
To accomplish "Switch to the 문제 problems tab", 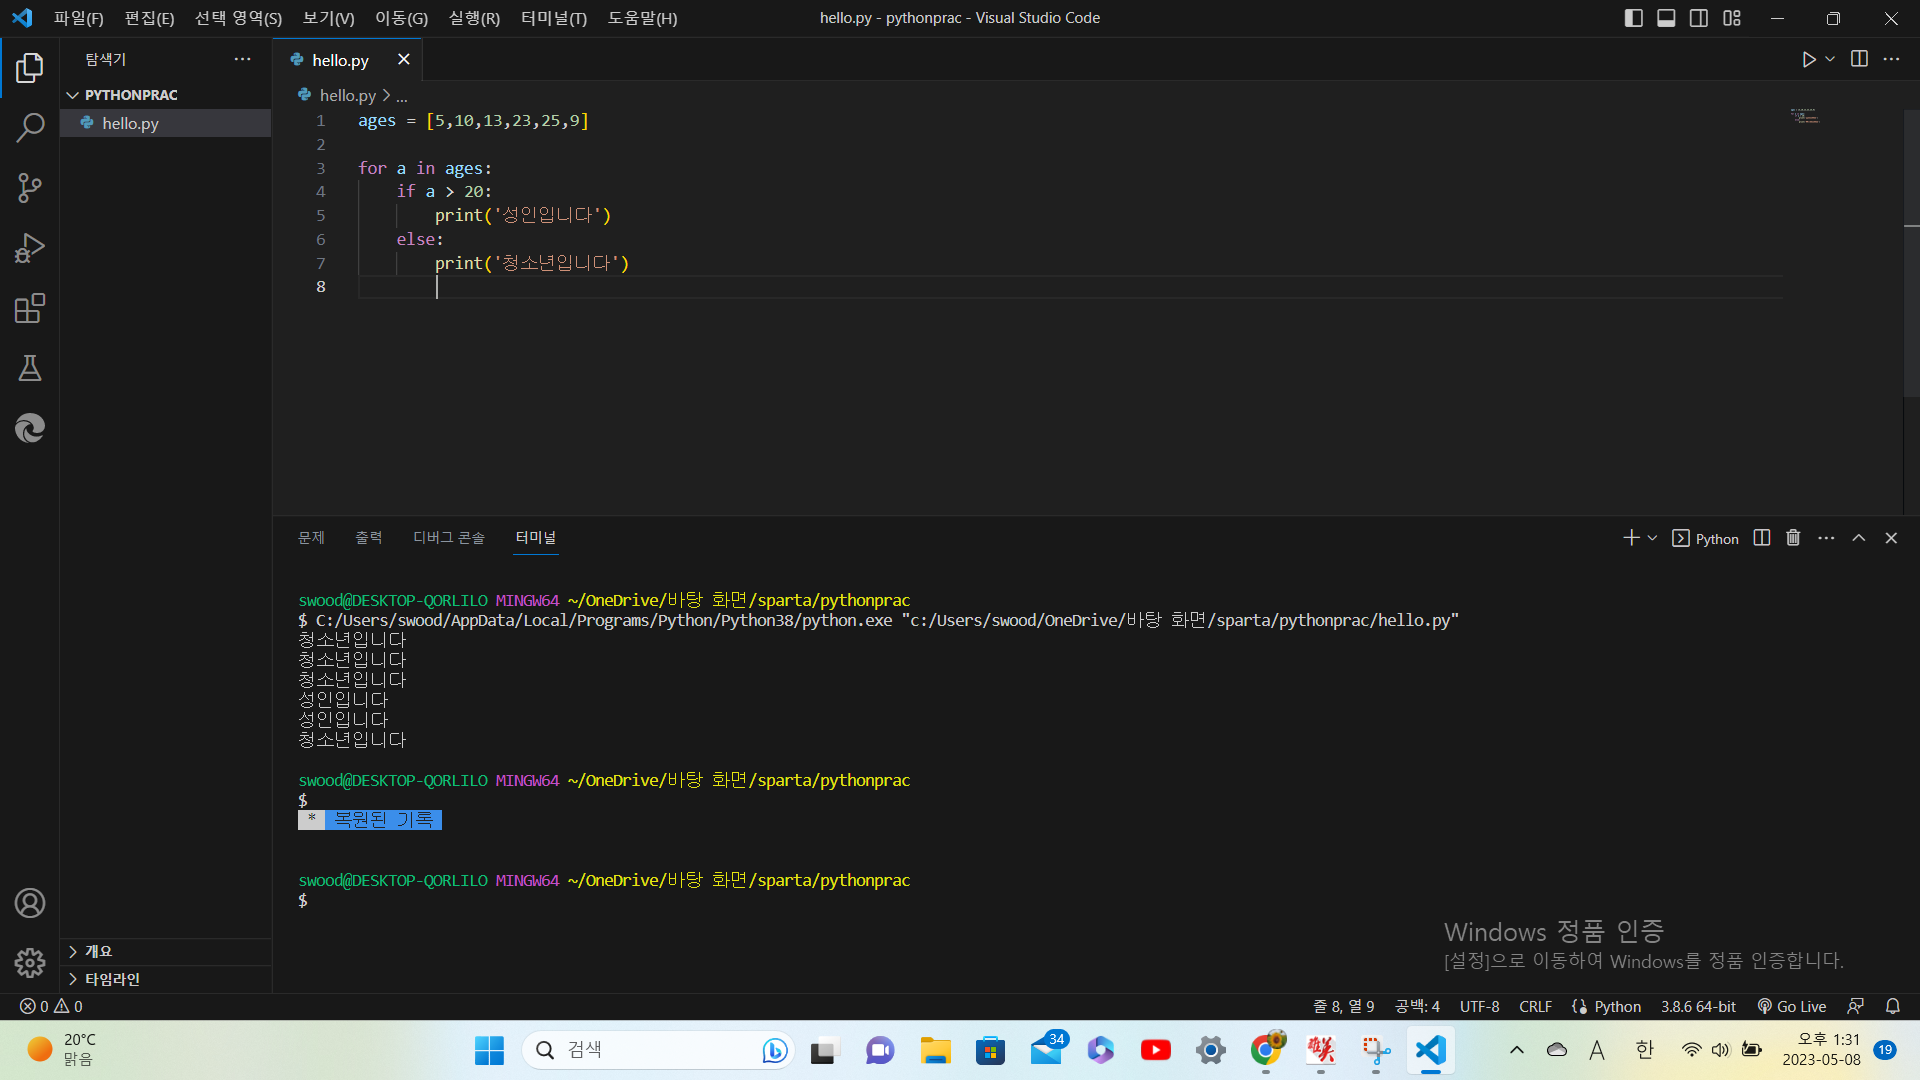I will (x=311, y=538).
